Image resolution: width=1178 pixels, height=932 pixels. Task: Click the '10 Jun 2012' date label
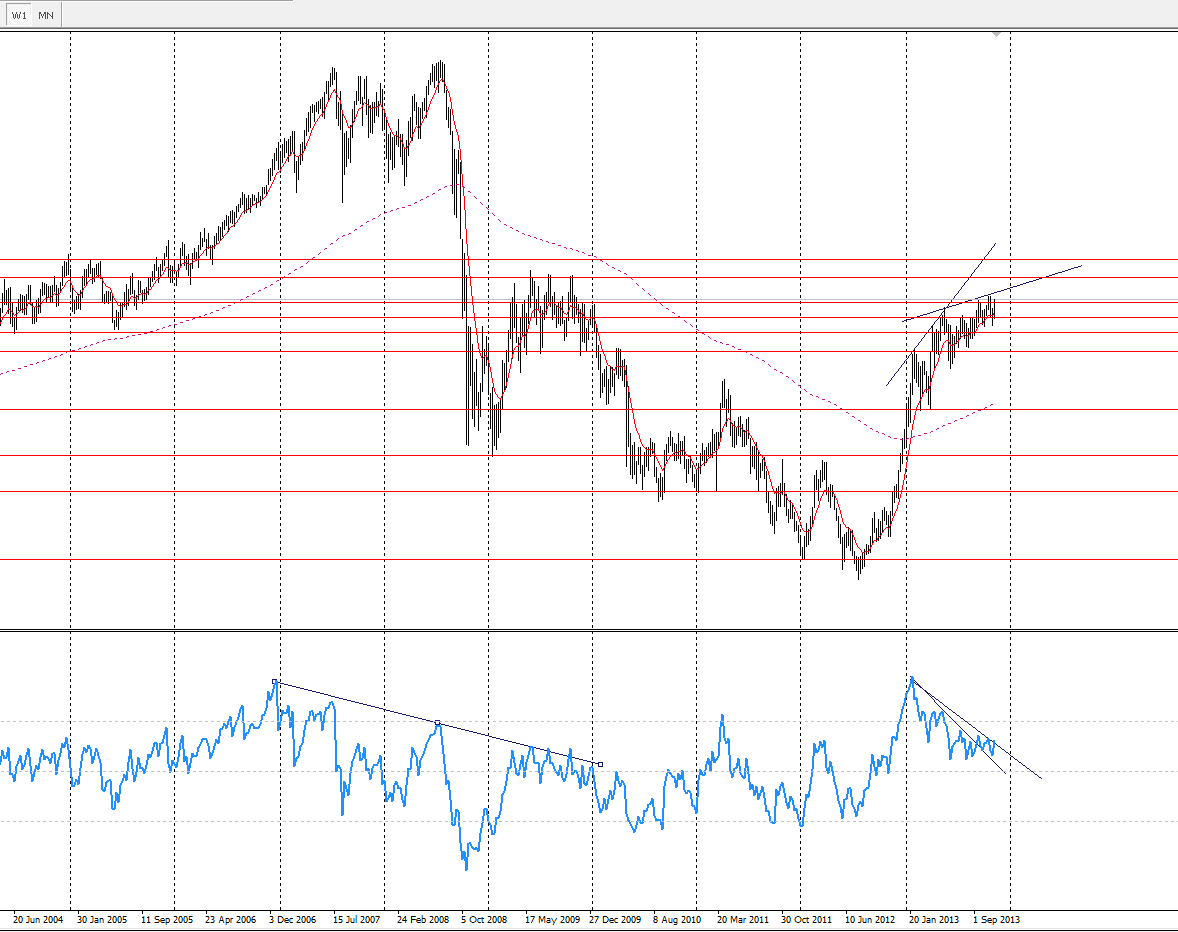(x=871, y=919)
